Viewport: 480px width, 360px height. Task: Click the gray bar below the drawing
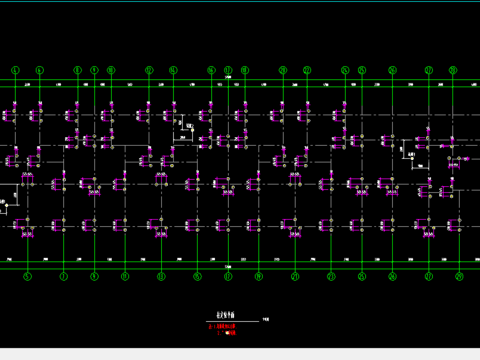240,354
